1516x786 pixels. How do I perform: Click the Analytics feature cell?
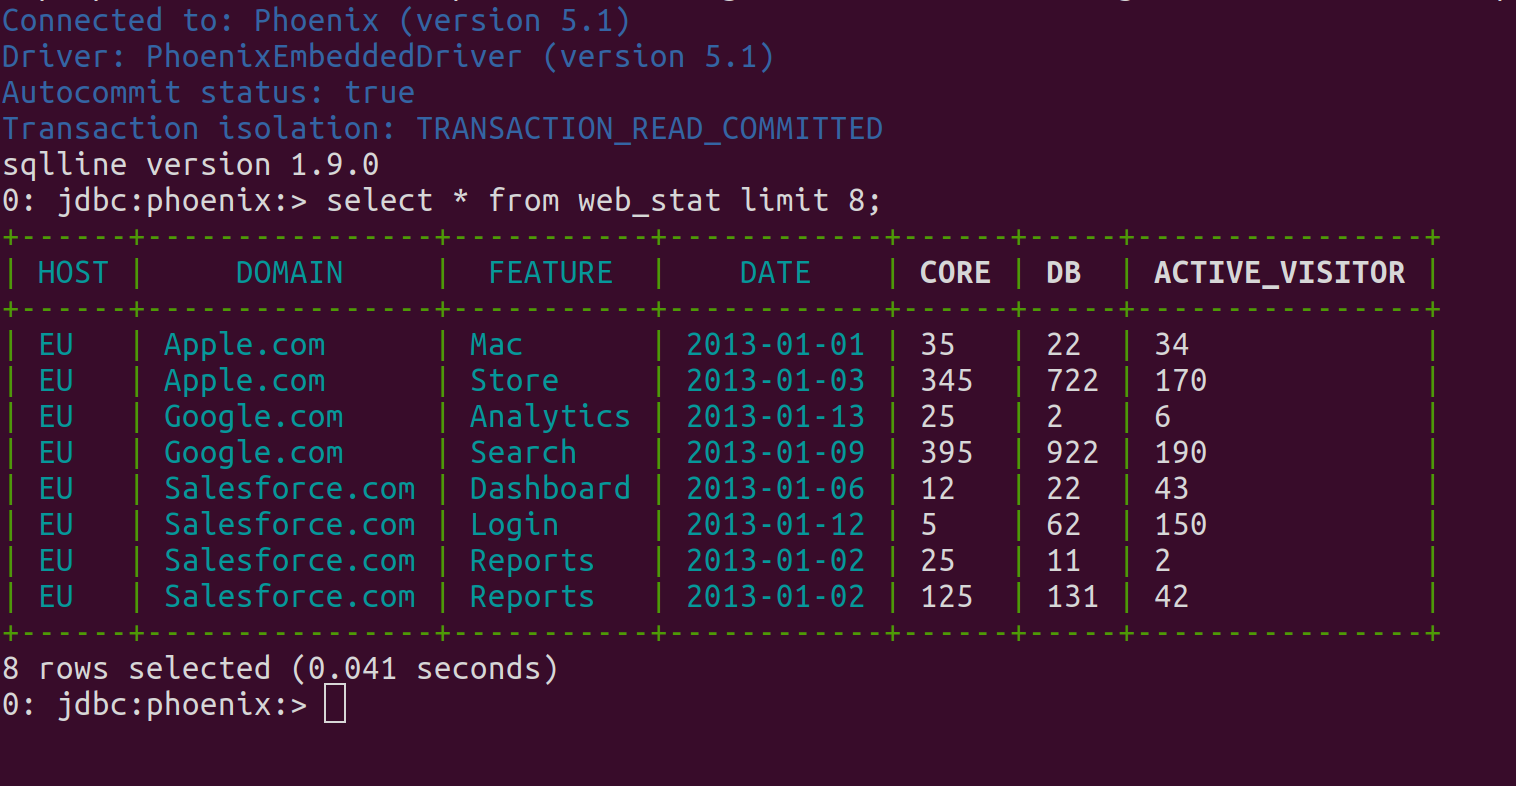tap(550, 417)
